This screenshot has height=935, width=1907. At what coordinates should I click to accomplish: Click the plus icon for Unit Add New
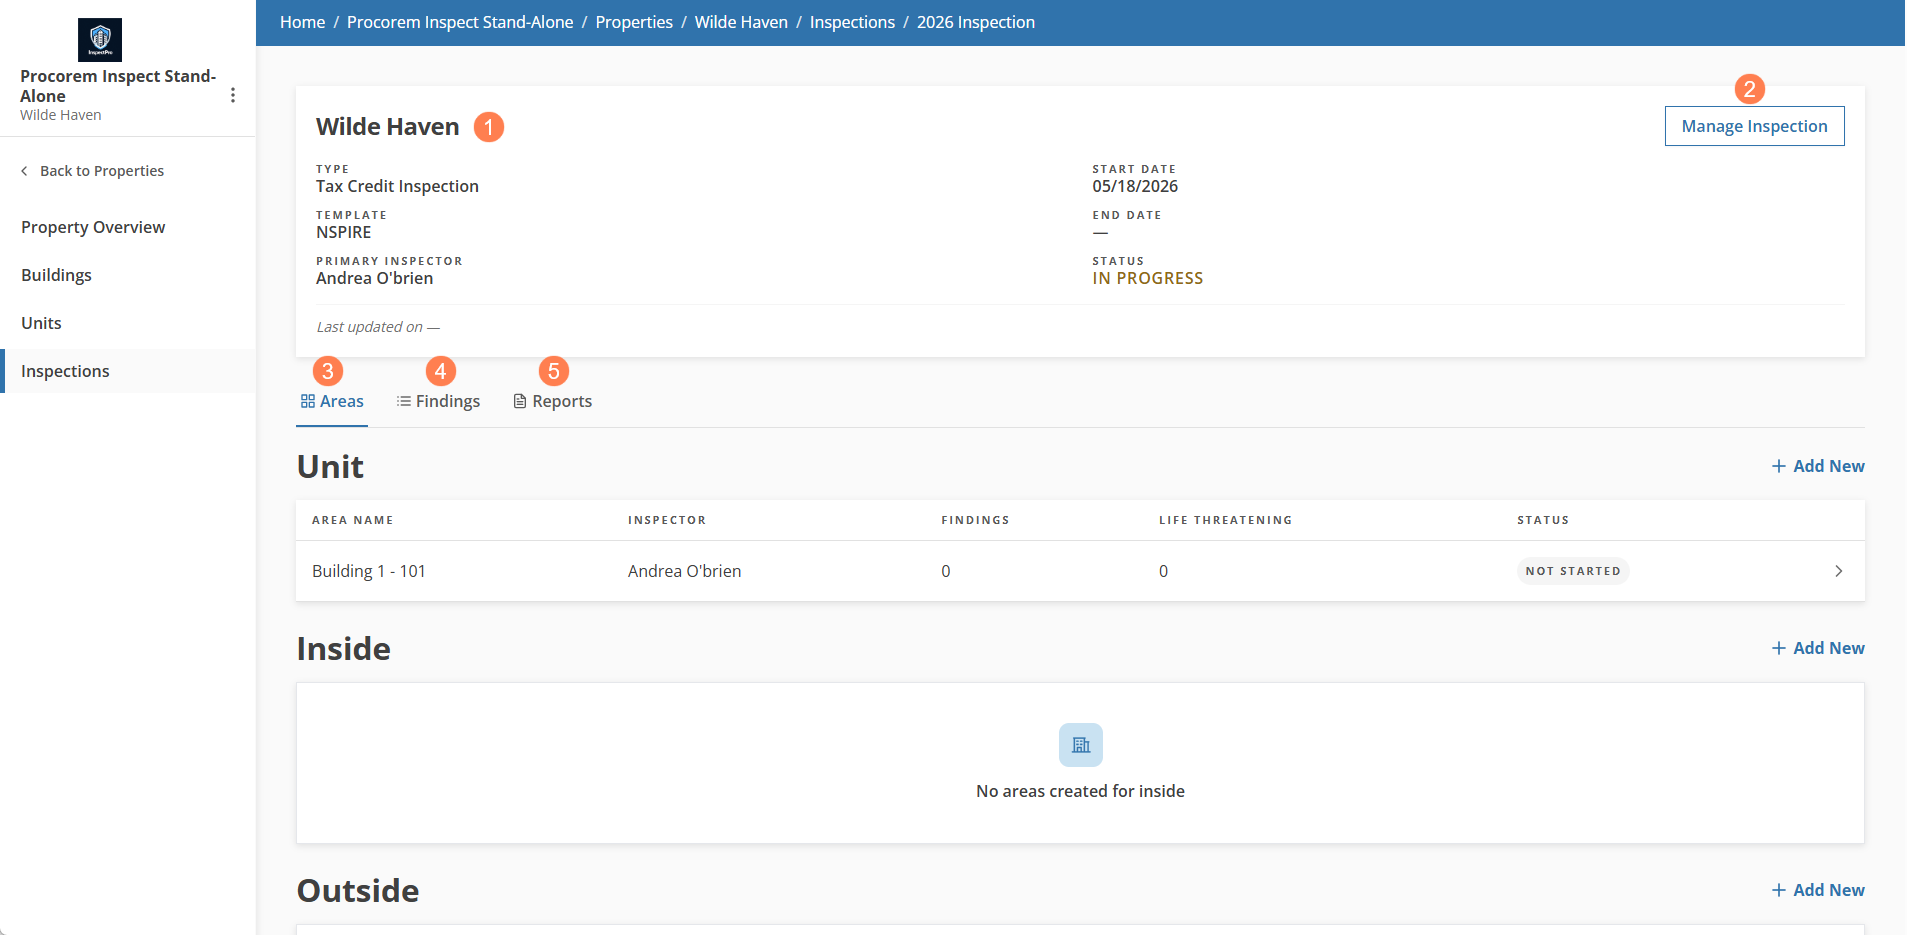(x=1779, y=466)
